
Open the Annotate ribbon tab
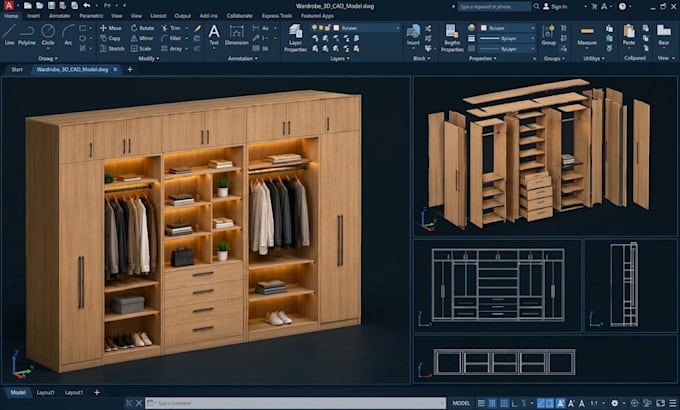click(59, 16)
